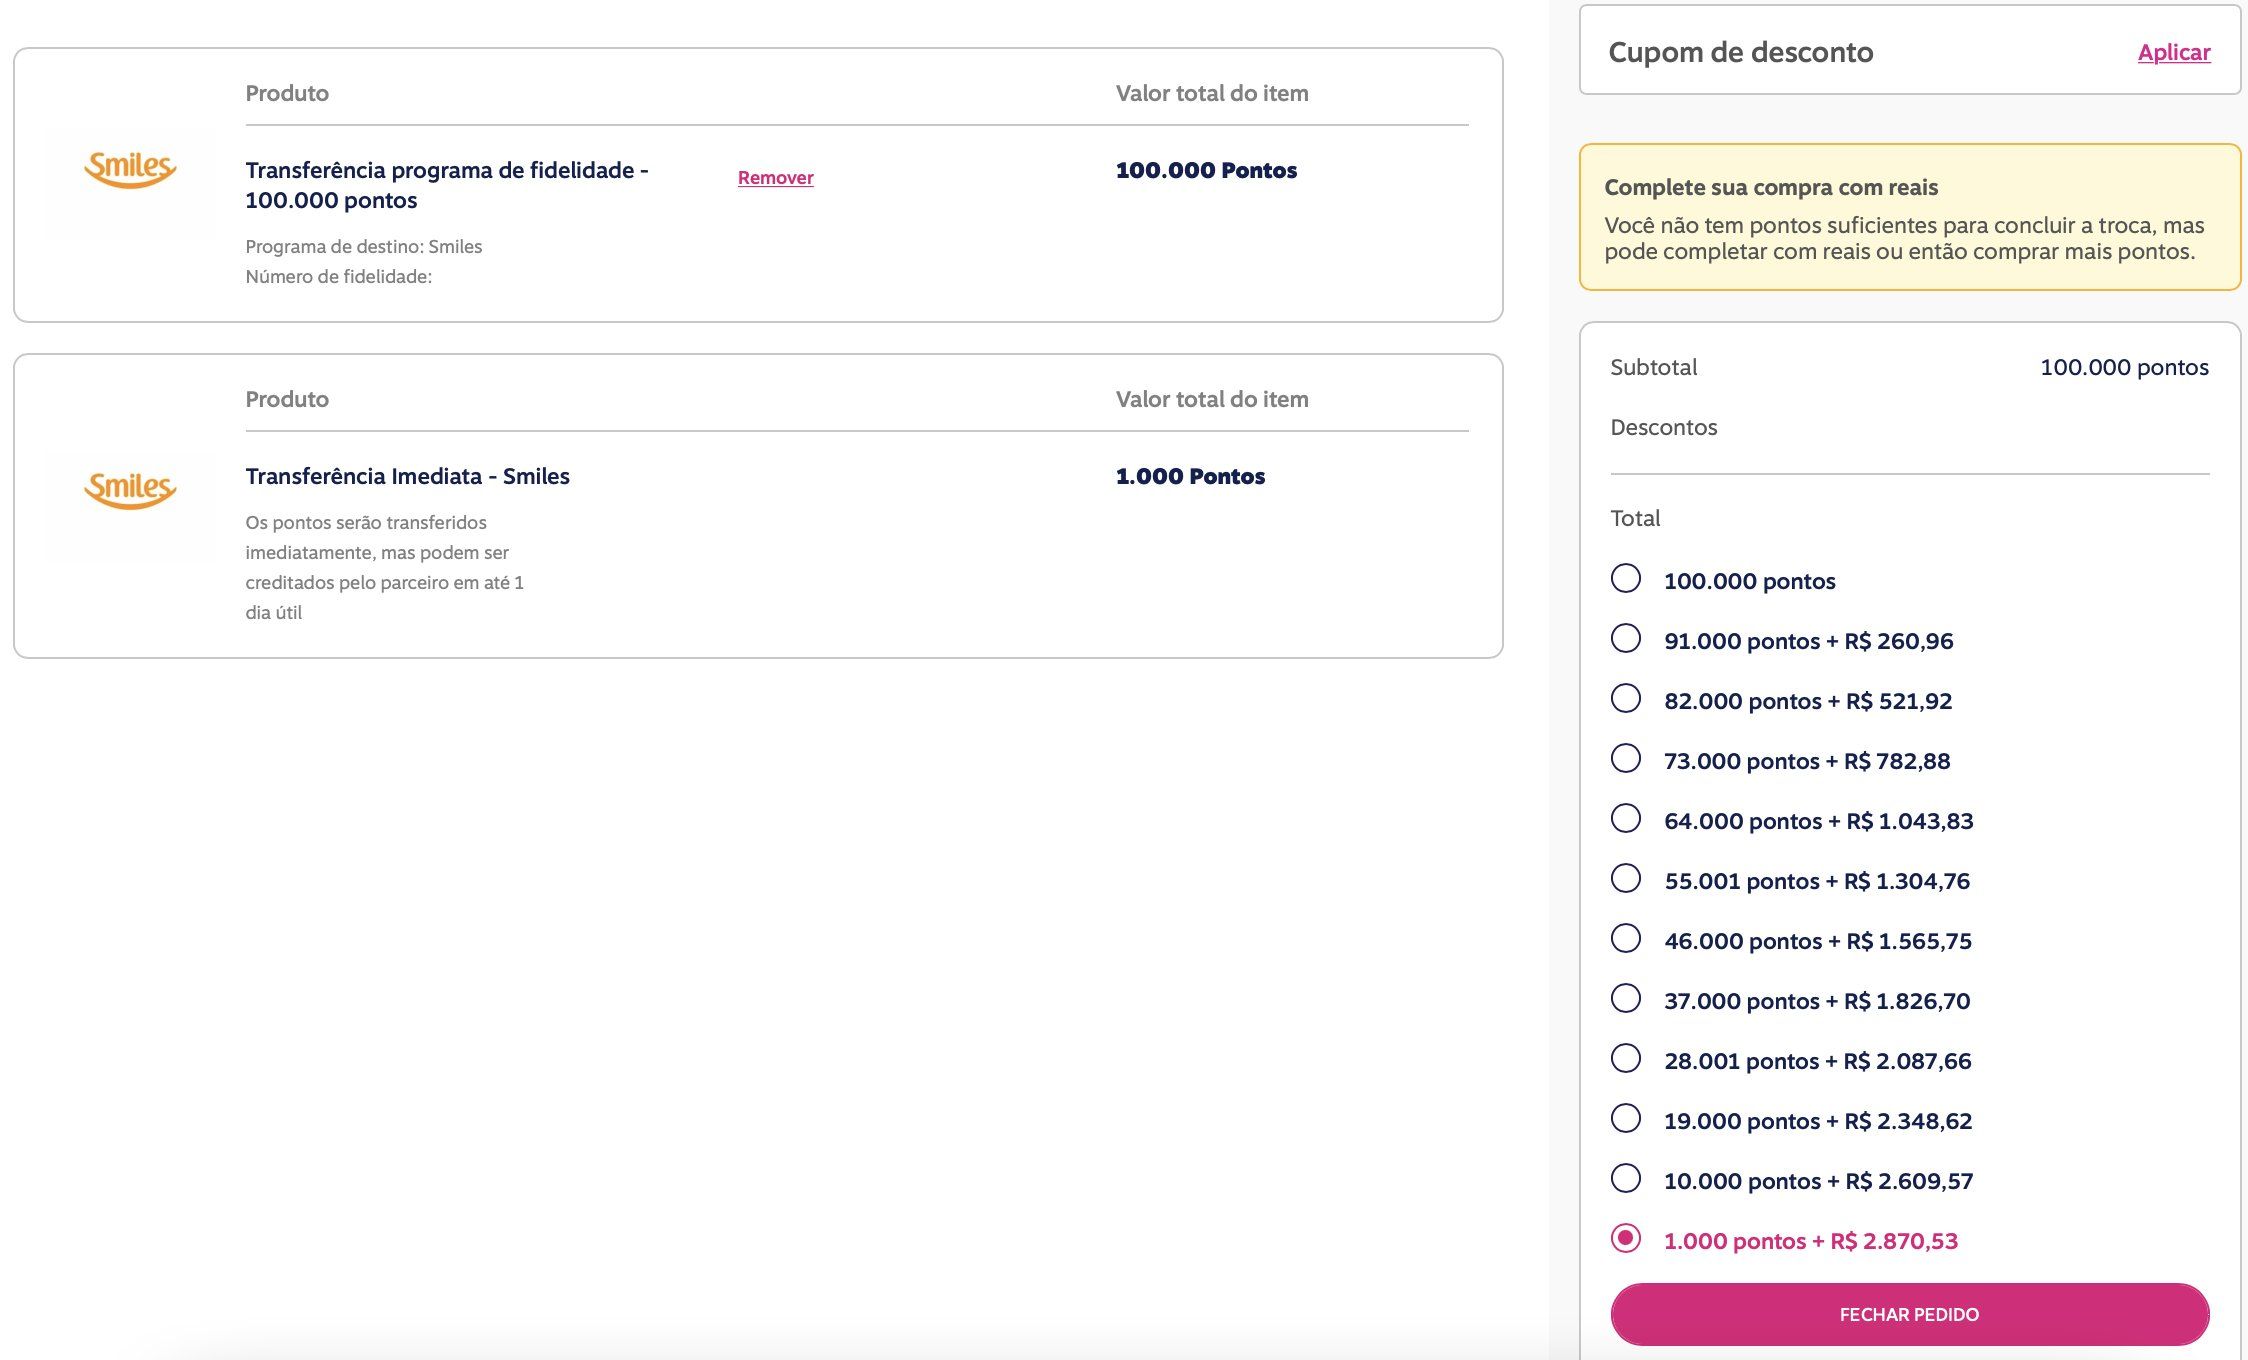The height and width of the screenshot is (1360, 2248).
Task: Select 28.001 pontos + R$ 2.087,66
Action: coord(1626,1058)
